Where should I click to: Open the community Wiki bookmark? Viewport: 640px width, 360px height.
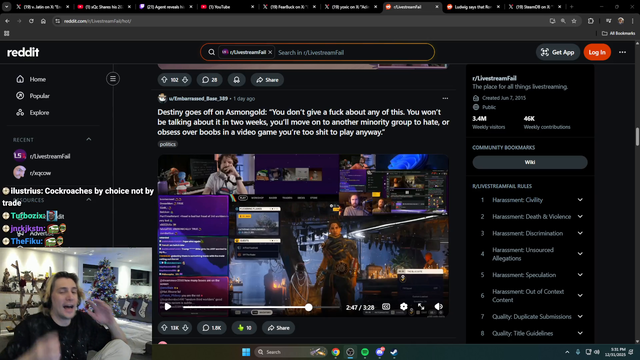[530, 162]
